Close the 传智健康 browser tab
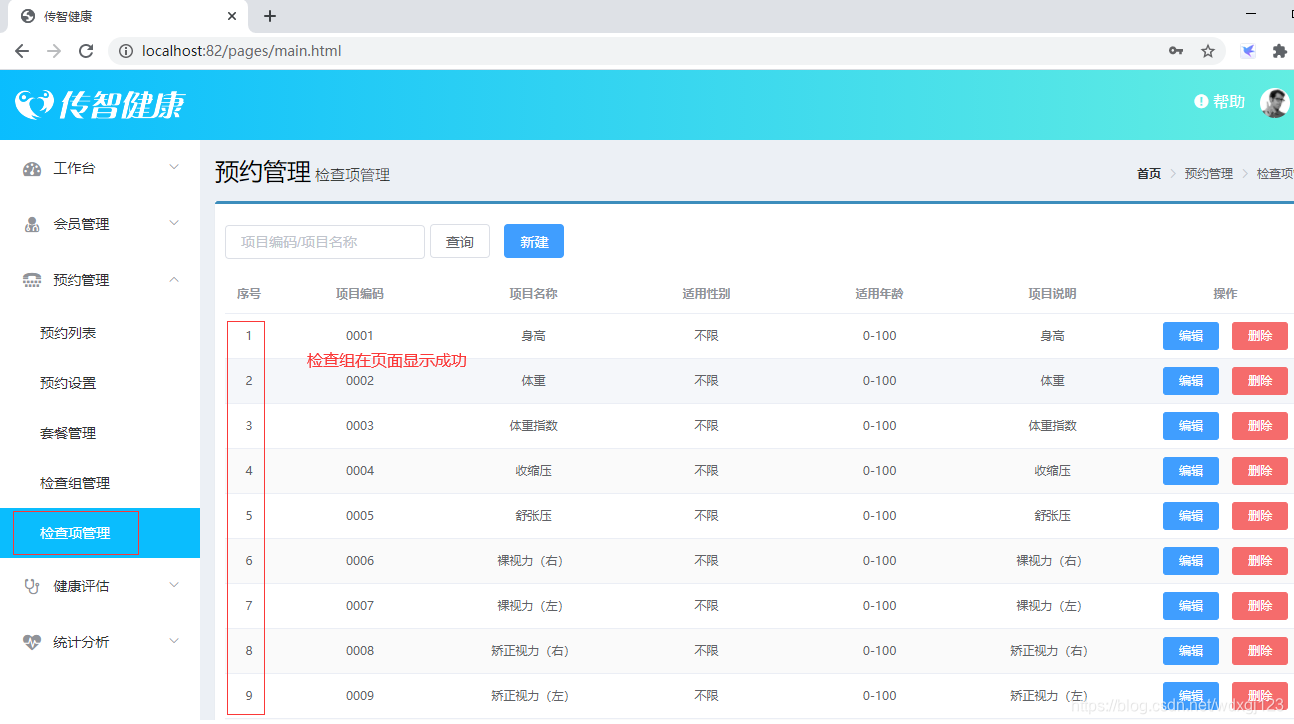Image resolution: width=1294 pixels, height=724 pixels. (232, 16)
